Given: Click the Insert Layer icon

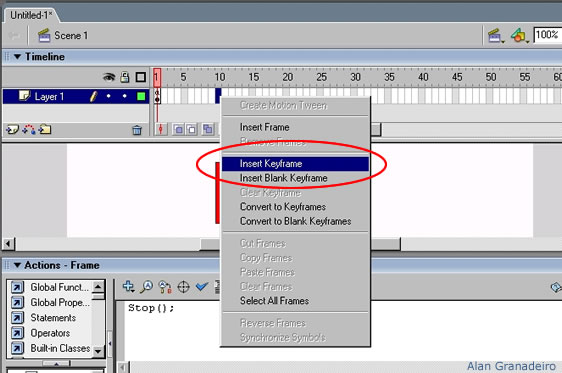Looking at the screenshot, I should tap(12, 129).
